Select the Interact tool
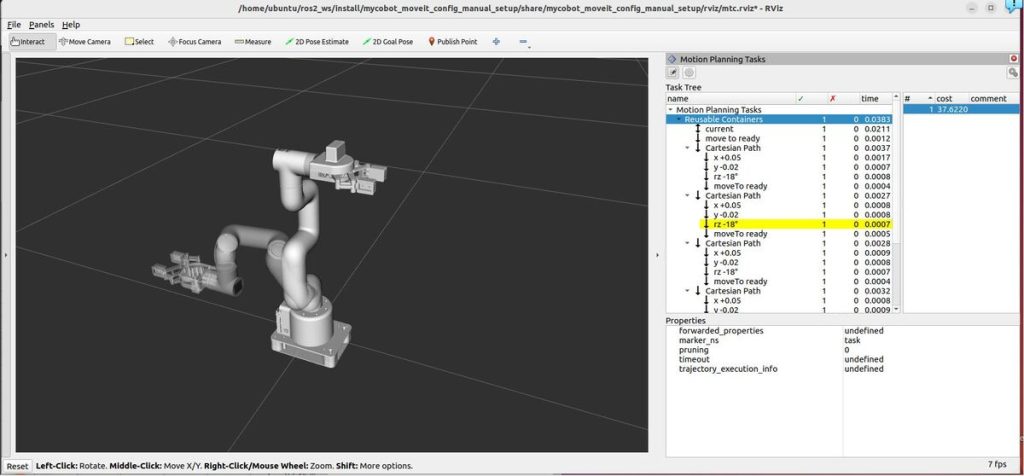 [x=27, y=41]
